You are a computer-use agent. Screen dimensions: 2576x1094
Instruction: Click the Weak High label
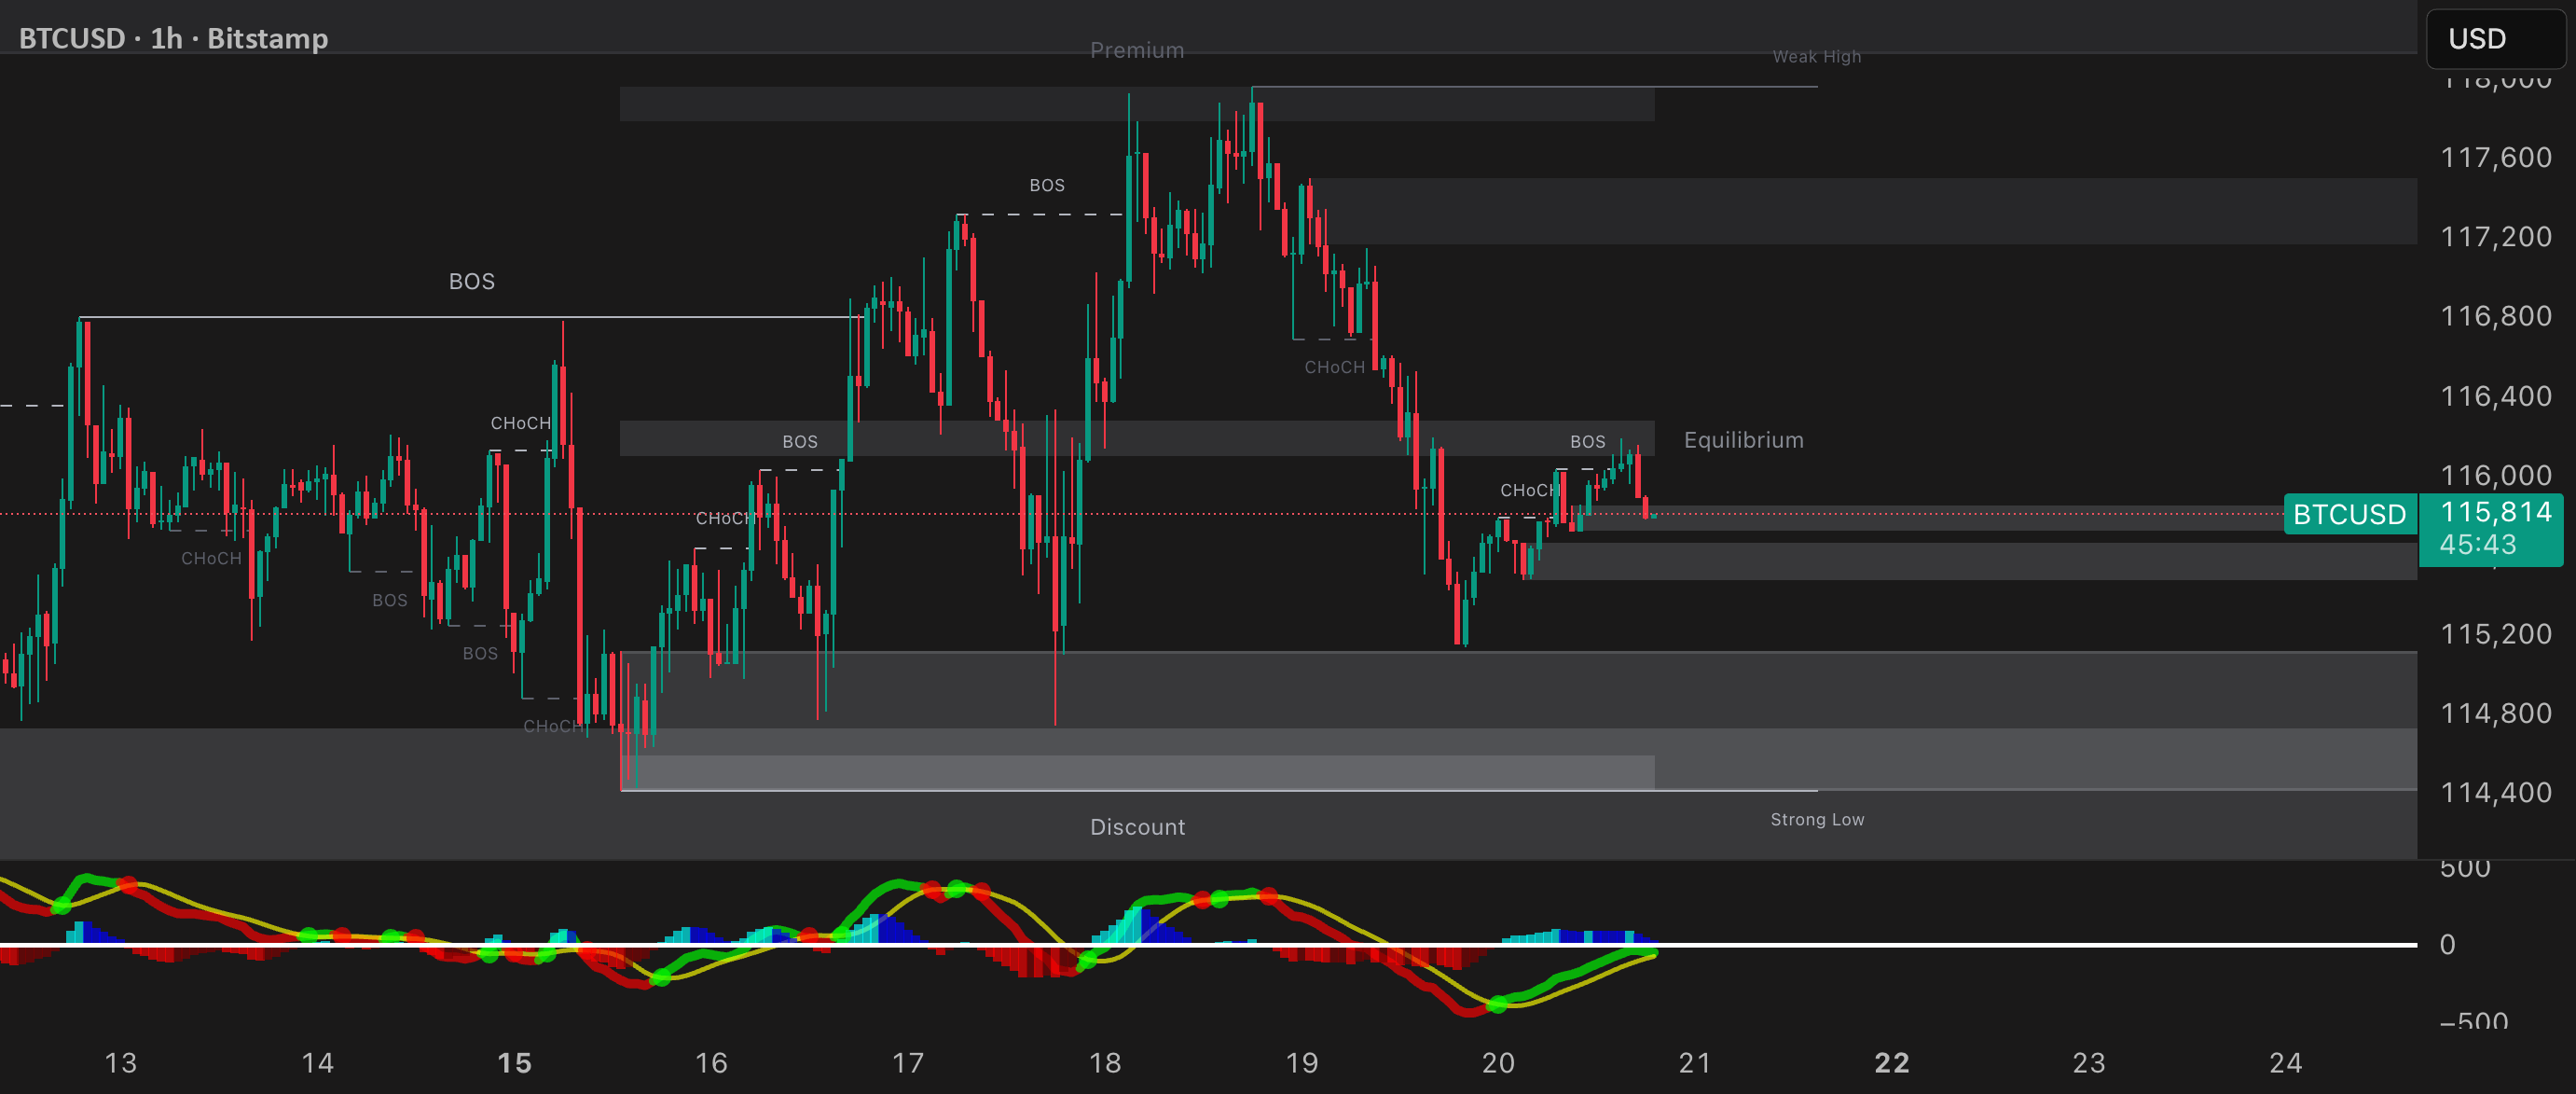click(1817, 57)
